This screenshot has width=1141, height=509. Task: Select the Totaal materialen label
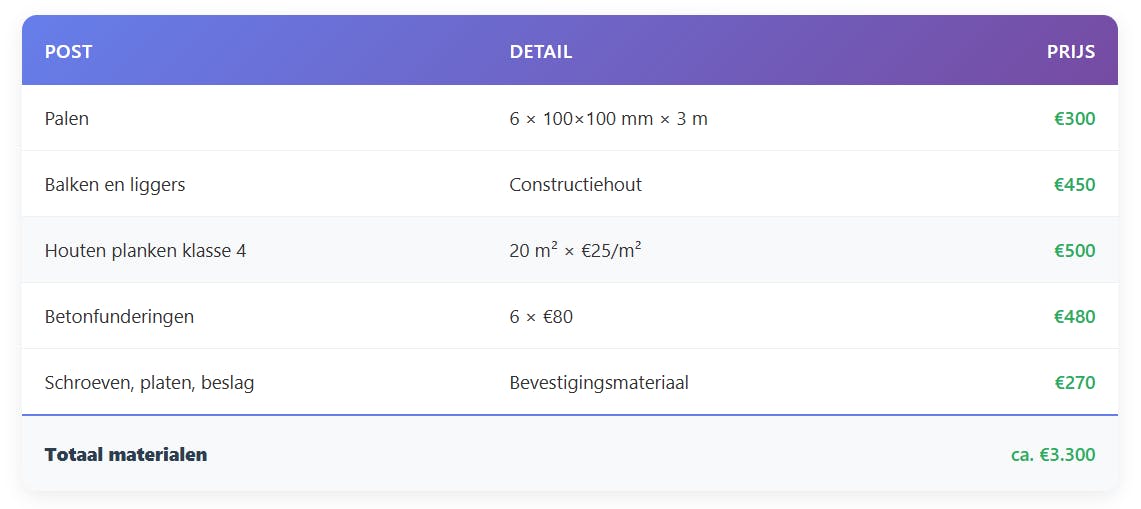coord(126,455)
